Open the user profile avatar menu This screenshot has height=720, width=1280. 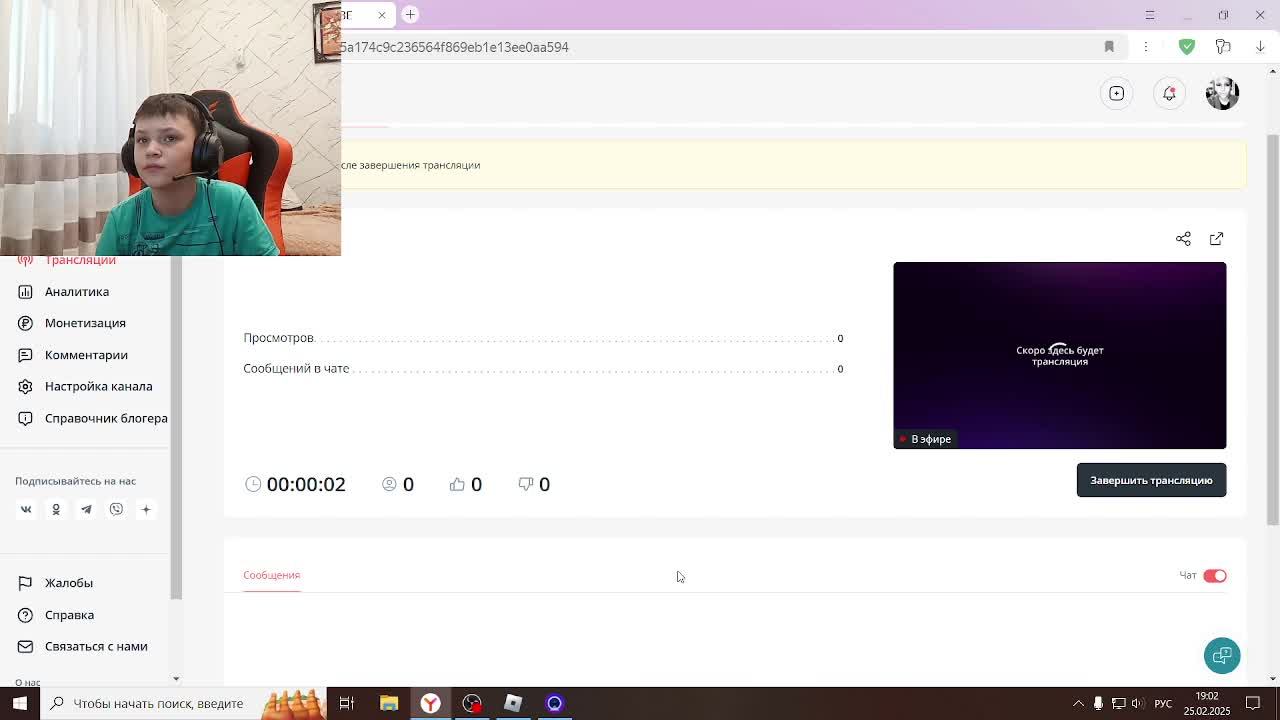coord(1222,93)
